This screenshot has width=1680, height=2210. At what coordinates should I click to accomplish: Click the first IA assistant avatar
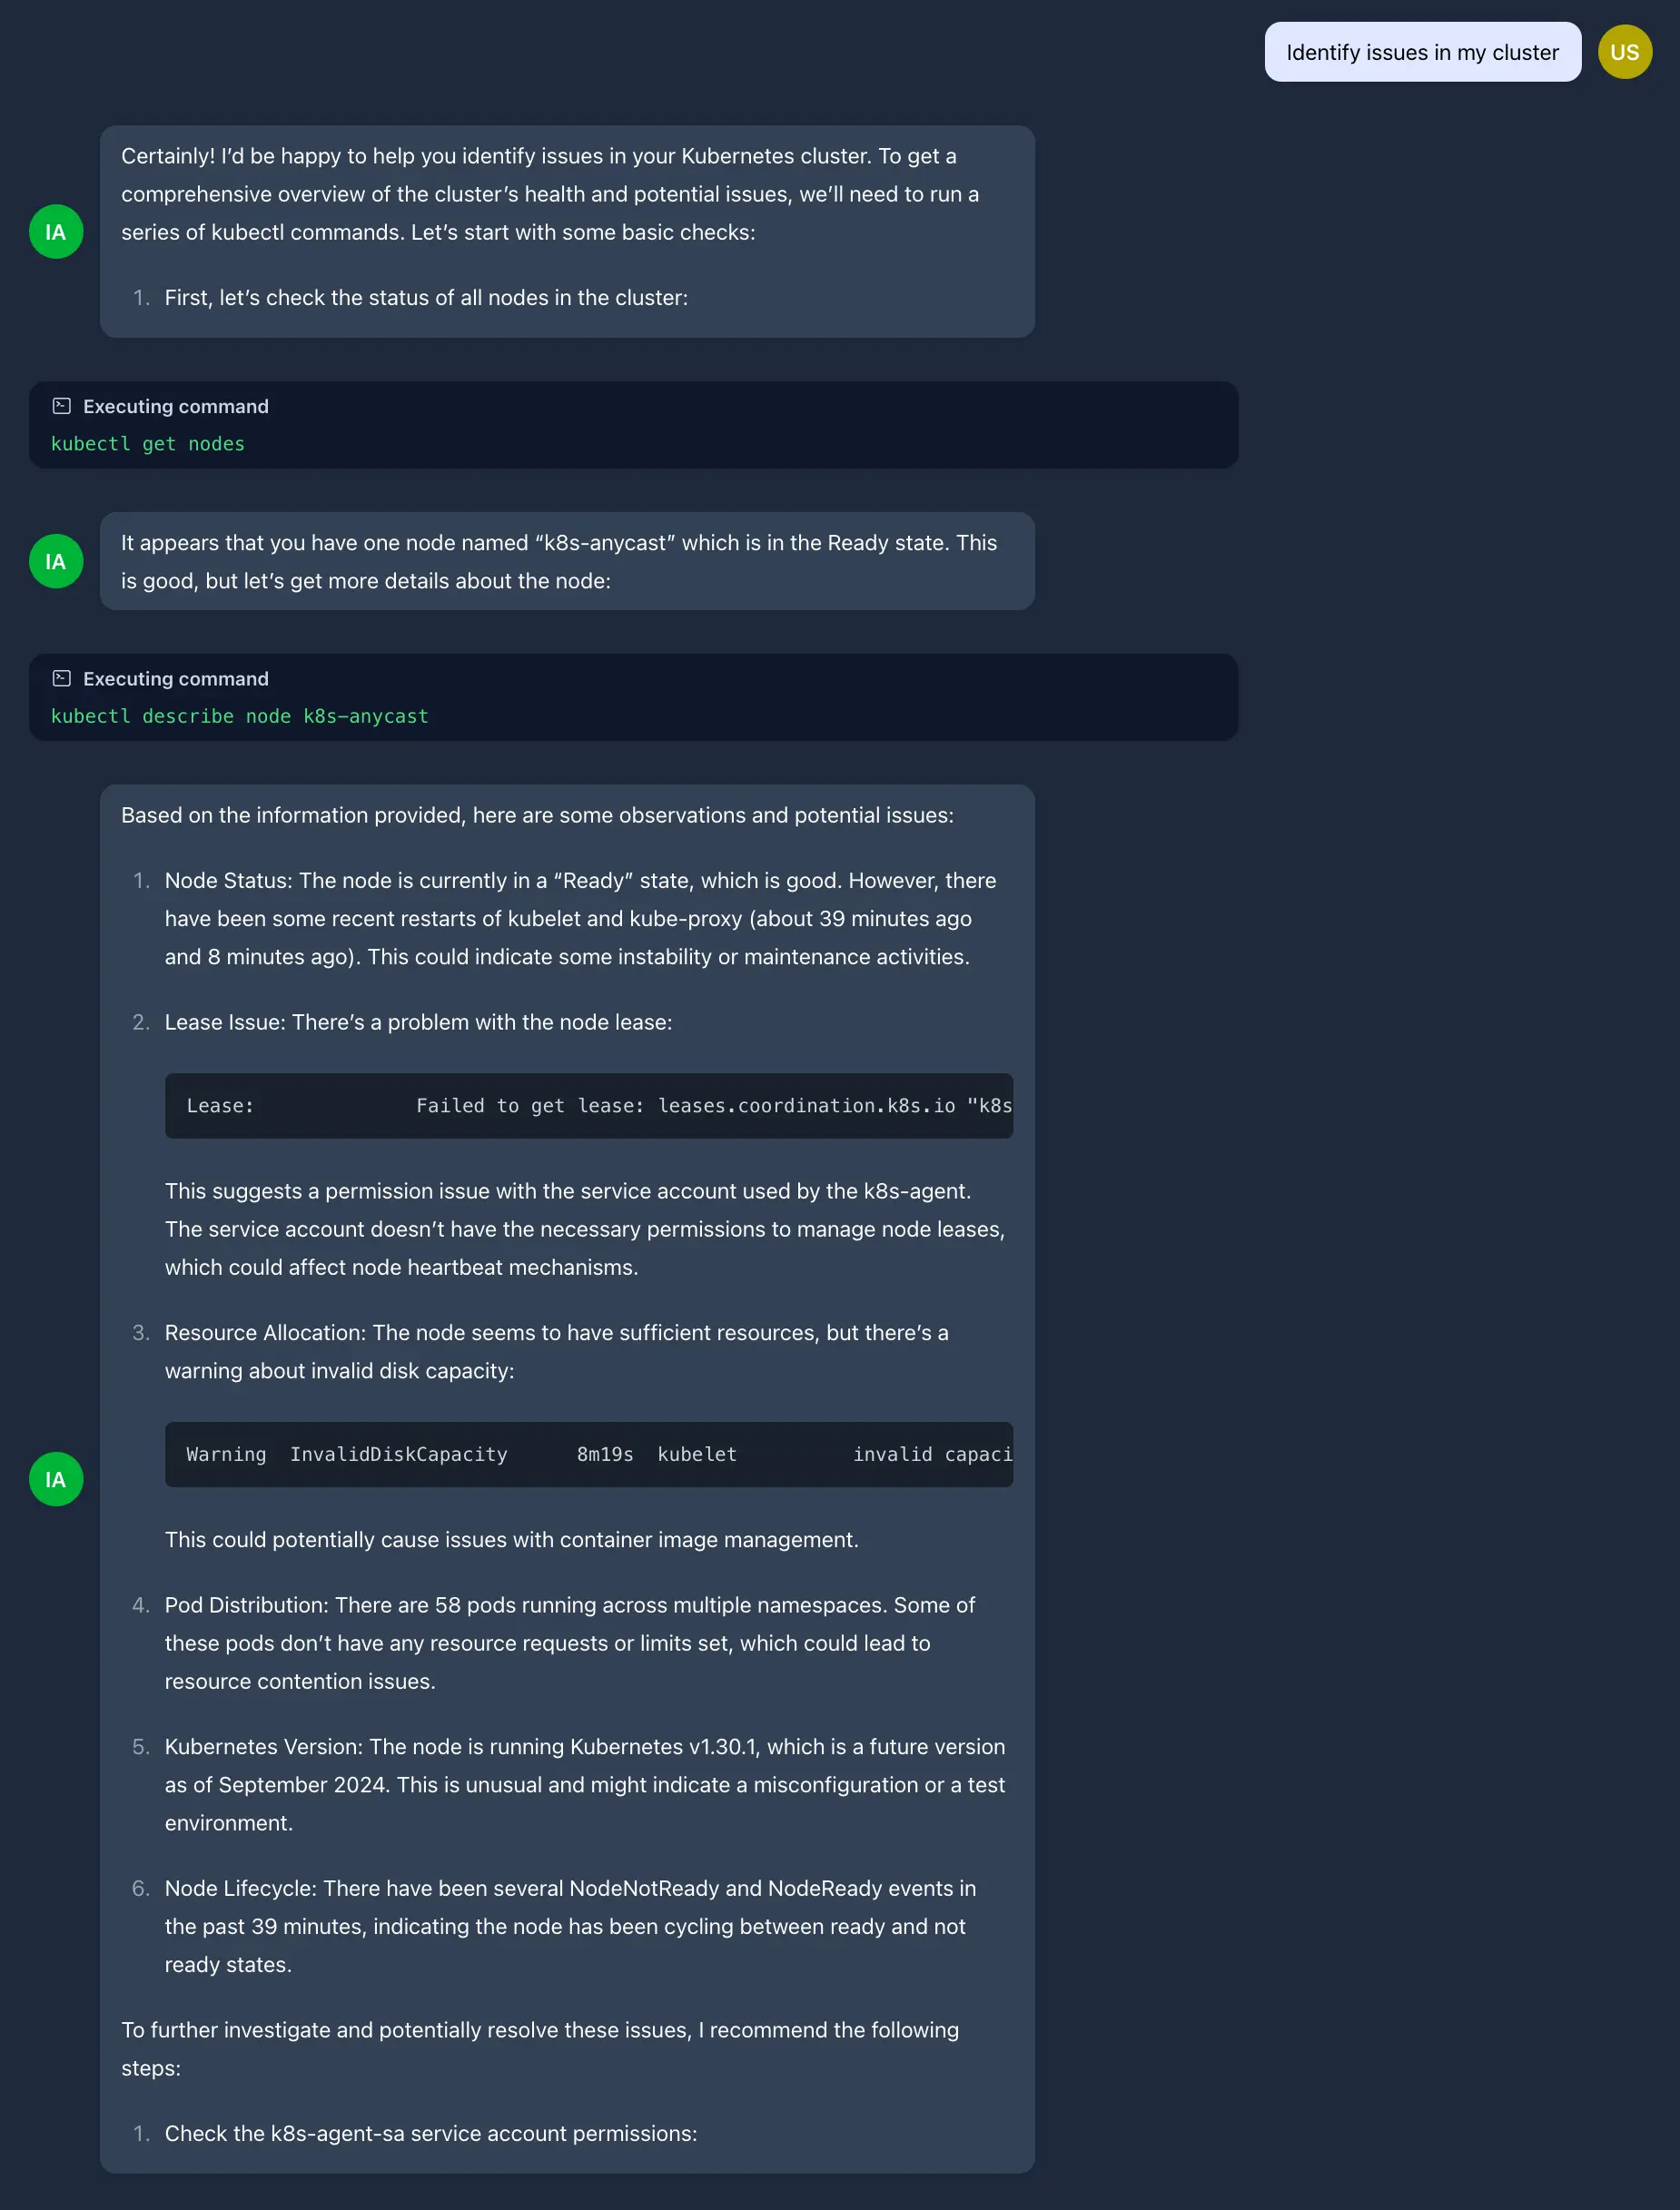point(56,232)
